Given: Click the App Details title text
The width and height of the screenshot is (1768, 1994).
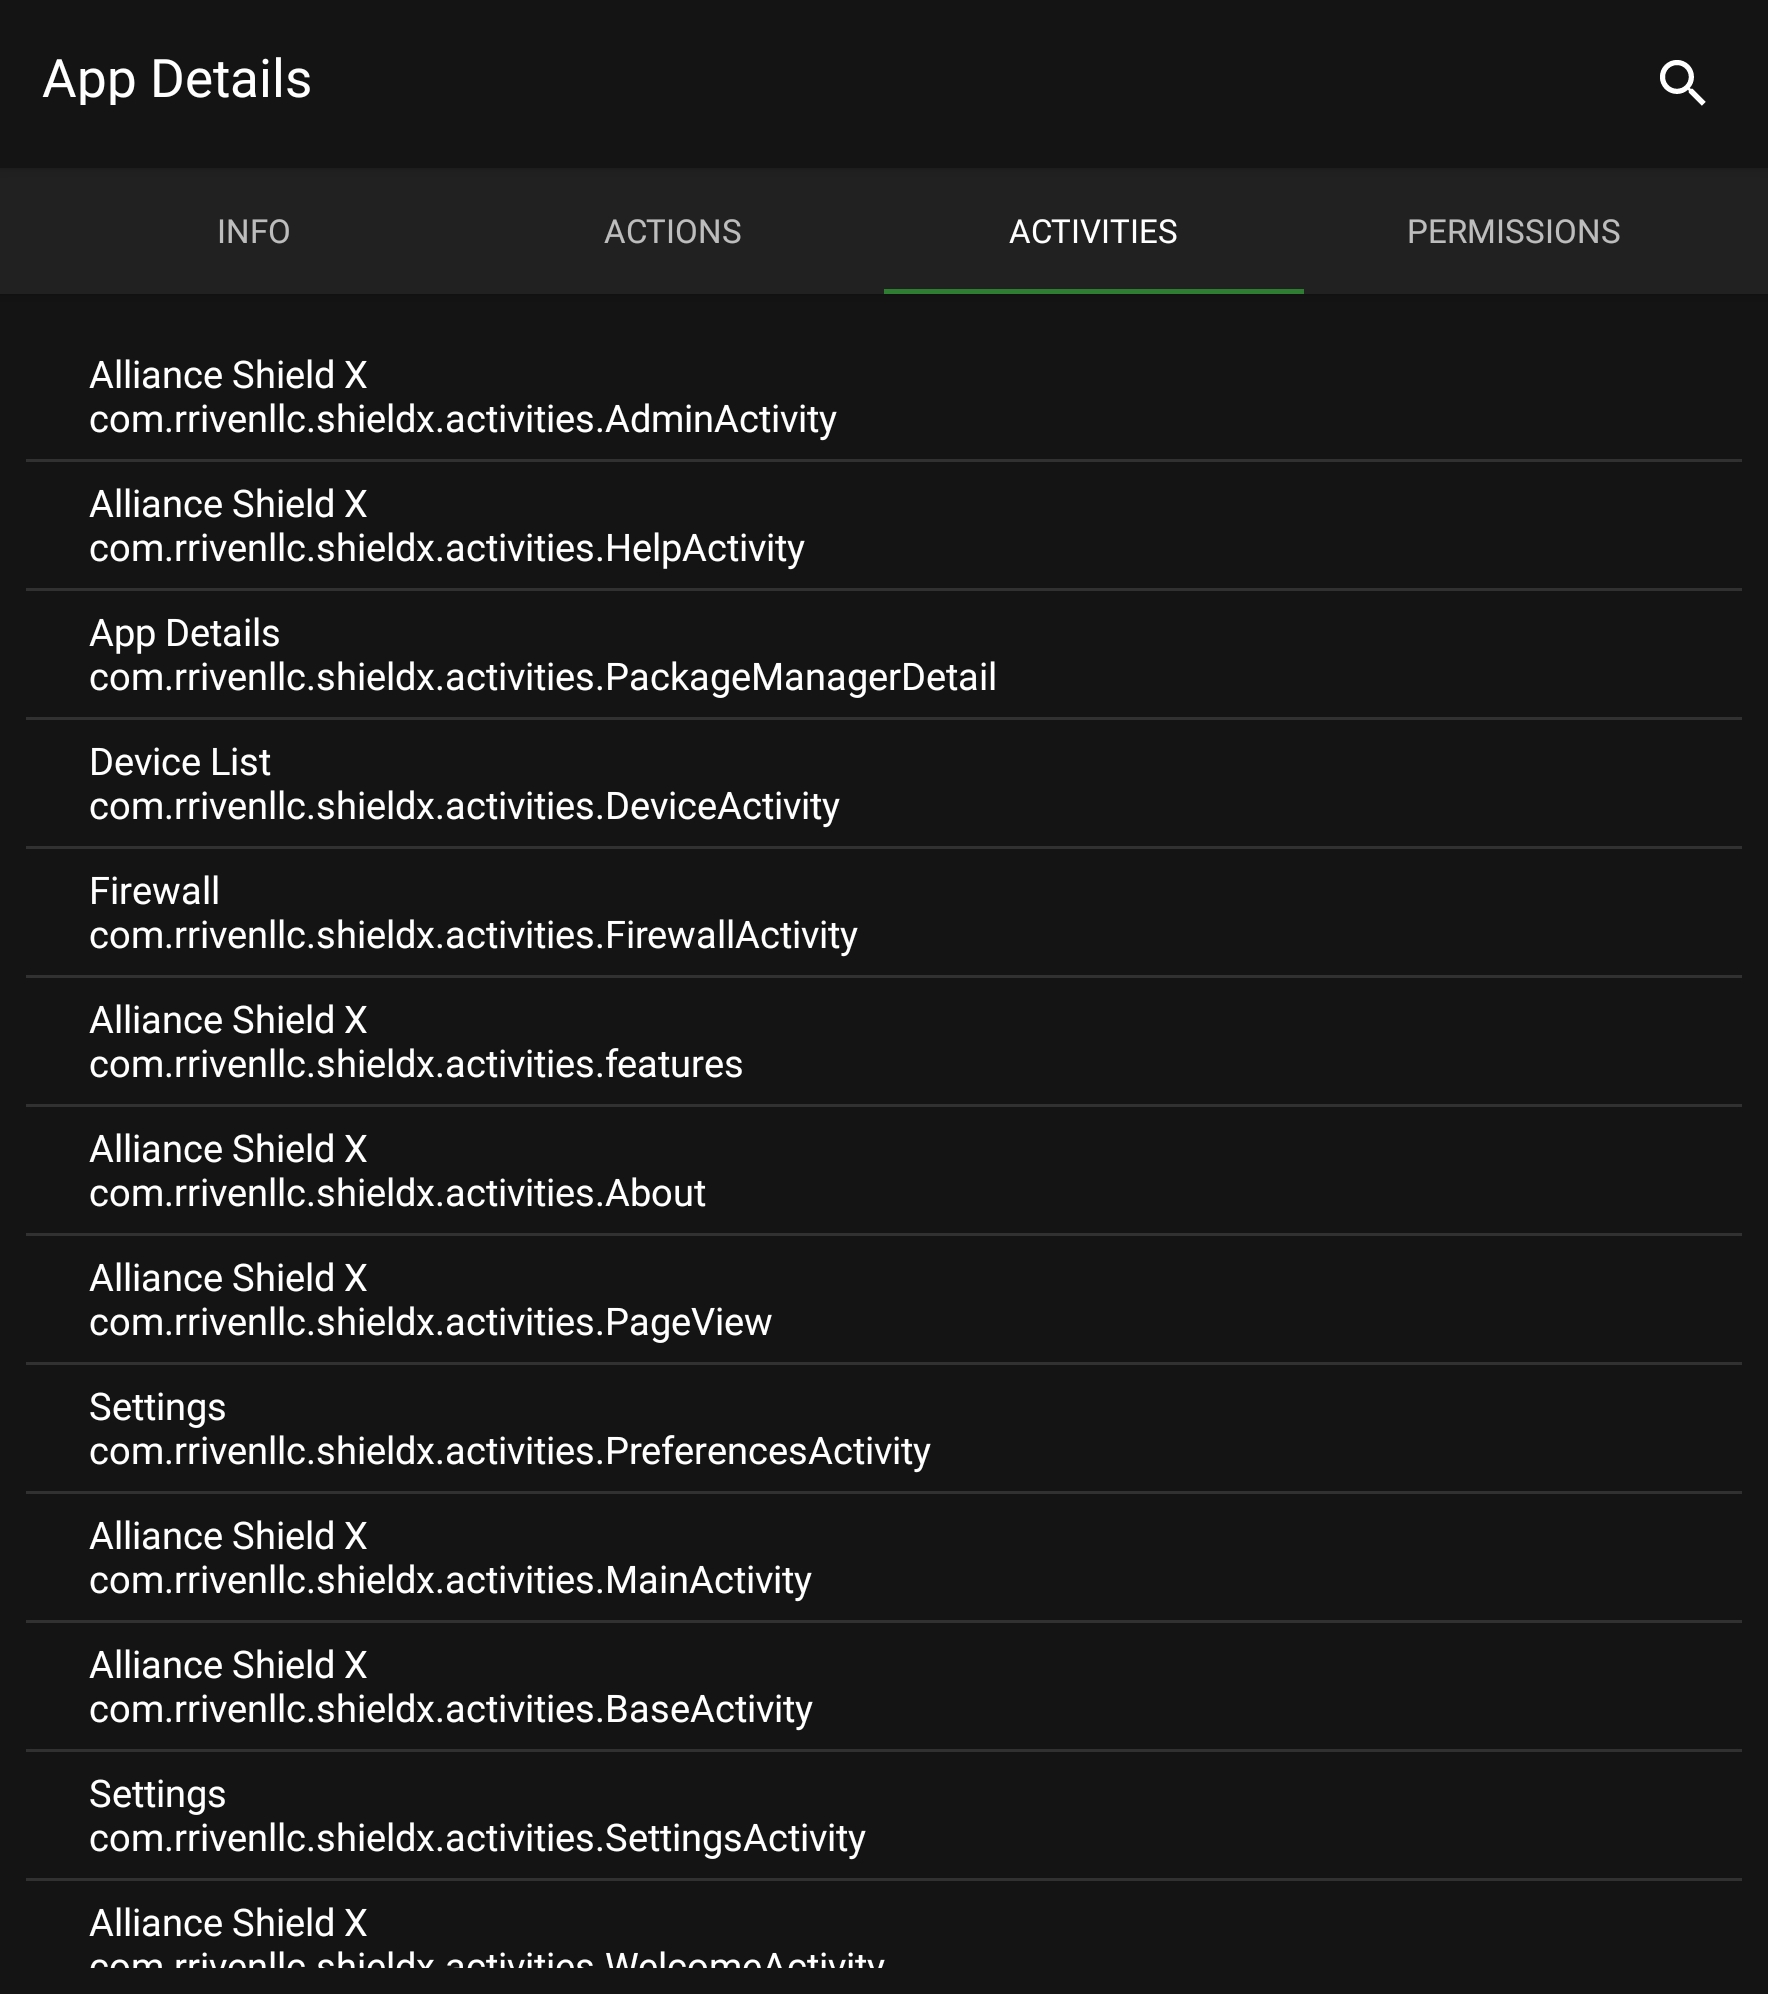Looking at the screenshot, I should coord(176,80).
